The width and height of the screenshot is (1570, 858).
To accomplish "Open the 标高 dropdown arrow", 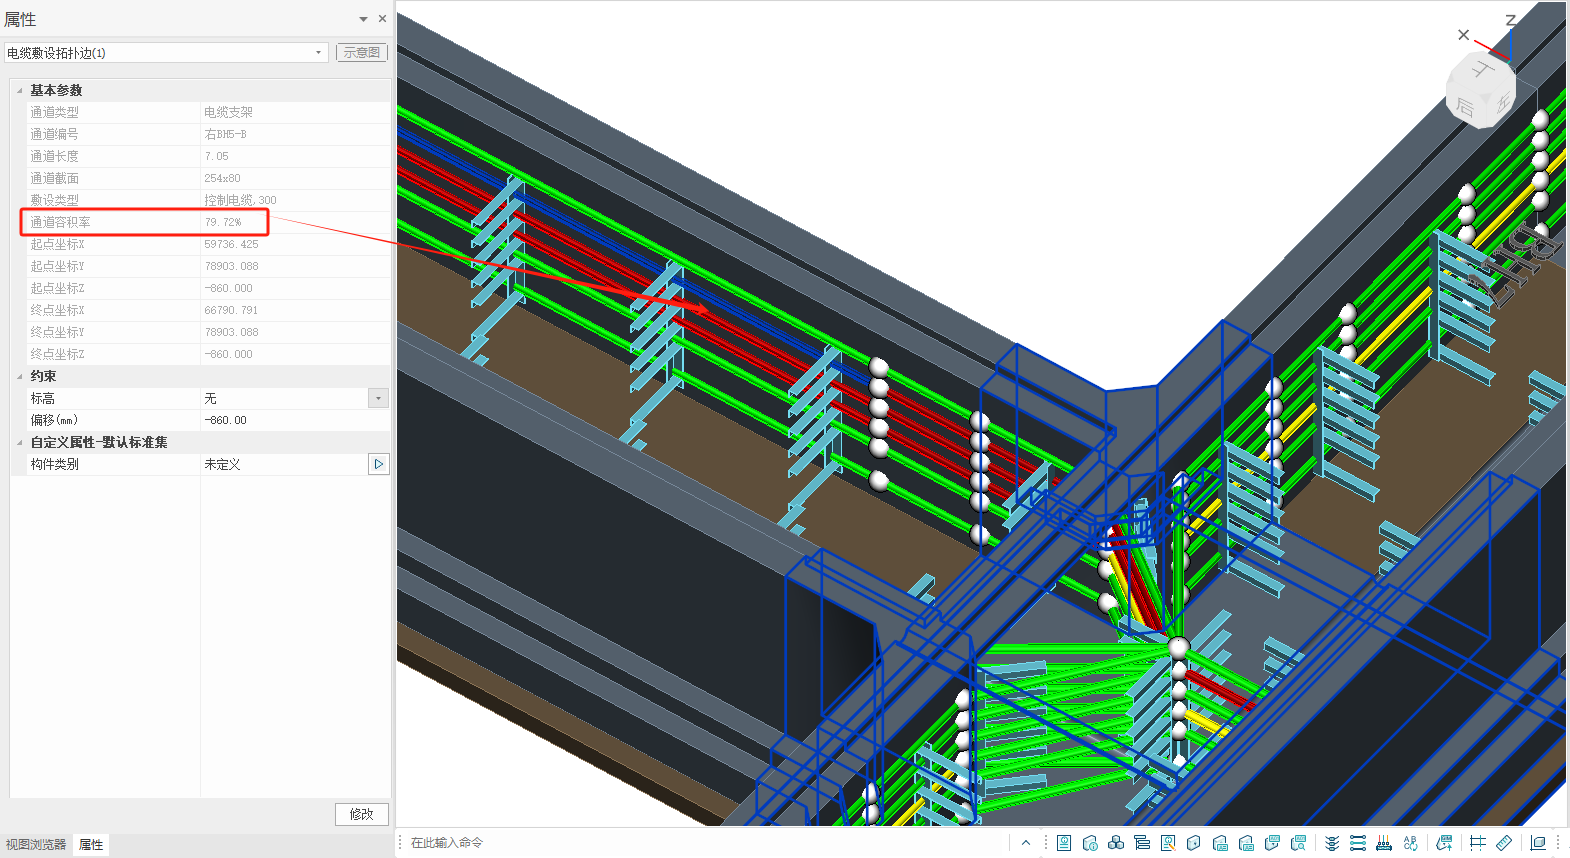I will 378,398.
